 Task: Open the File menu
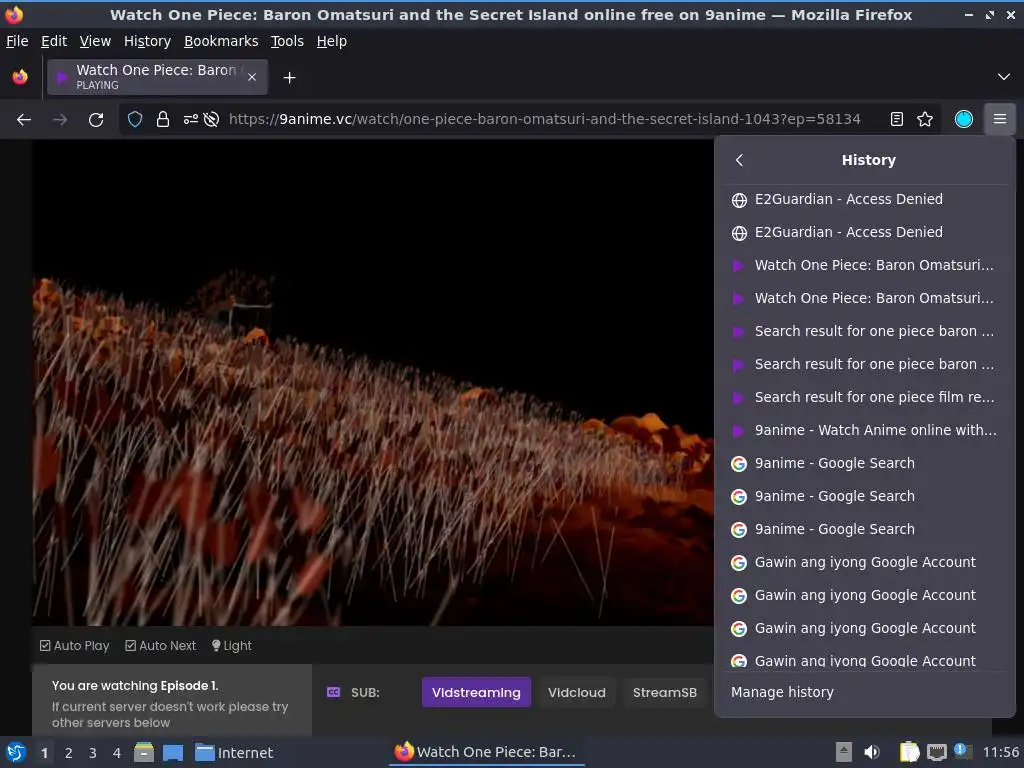[x=17, y=41]
